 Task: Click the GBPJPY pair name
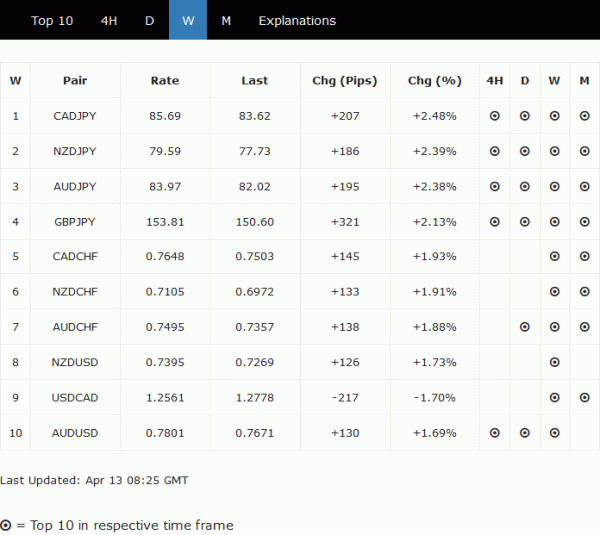74,221
